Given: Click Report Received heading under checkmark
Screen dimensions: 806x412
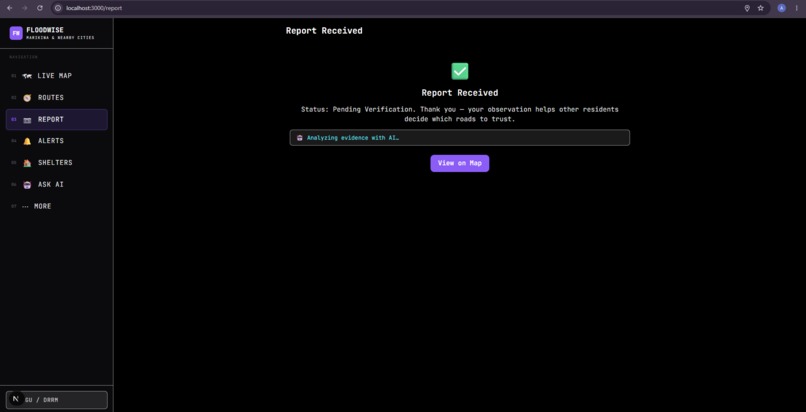Looking at the screenshot, I should (x=460, y=93).
